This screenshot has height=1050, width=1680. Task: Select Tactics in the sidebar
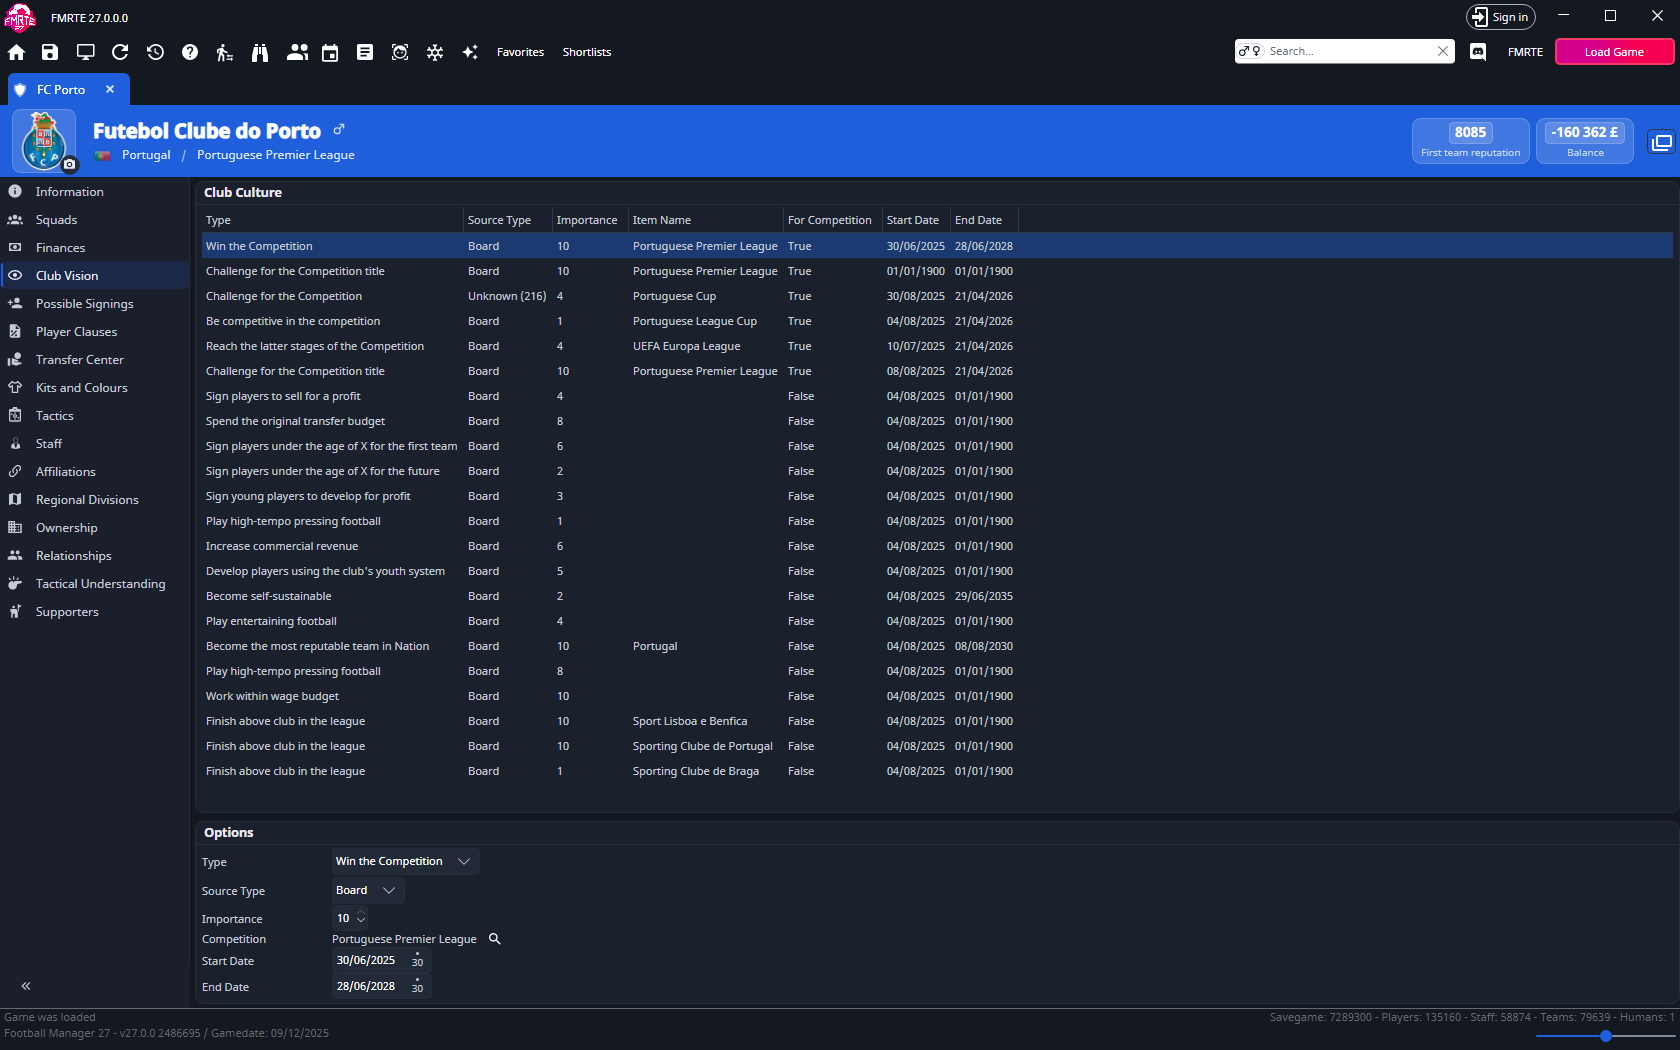pyautogui.click(x=94, y=416)
